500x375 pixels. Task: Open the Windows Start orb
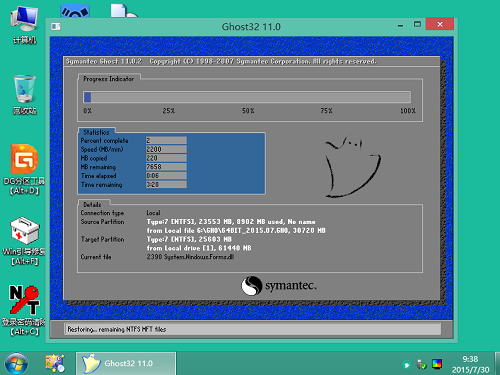(x=16, y=363)
